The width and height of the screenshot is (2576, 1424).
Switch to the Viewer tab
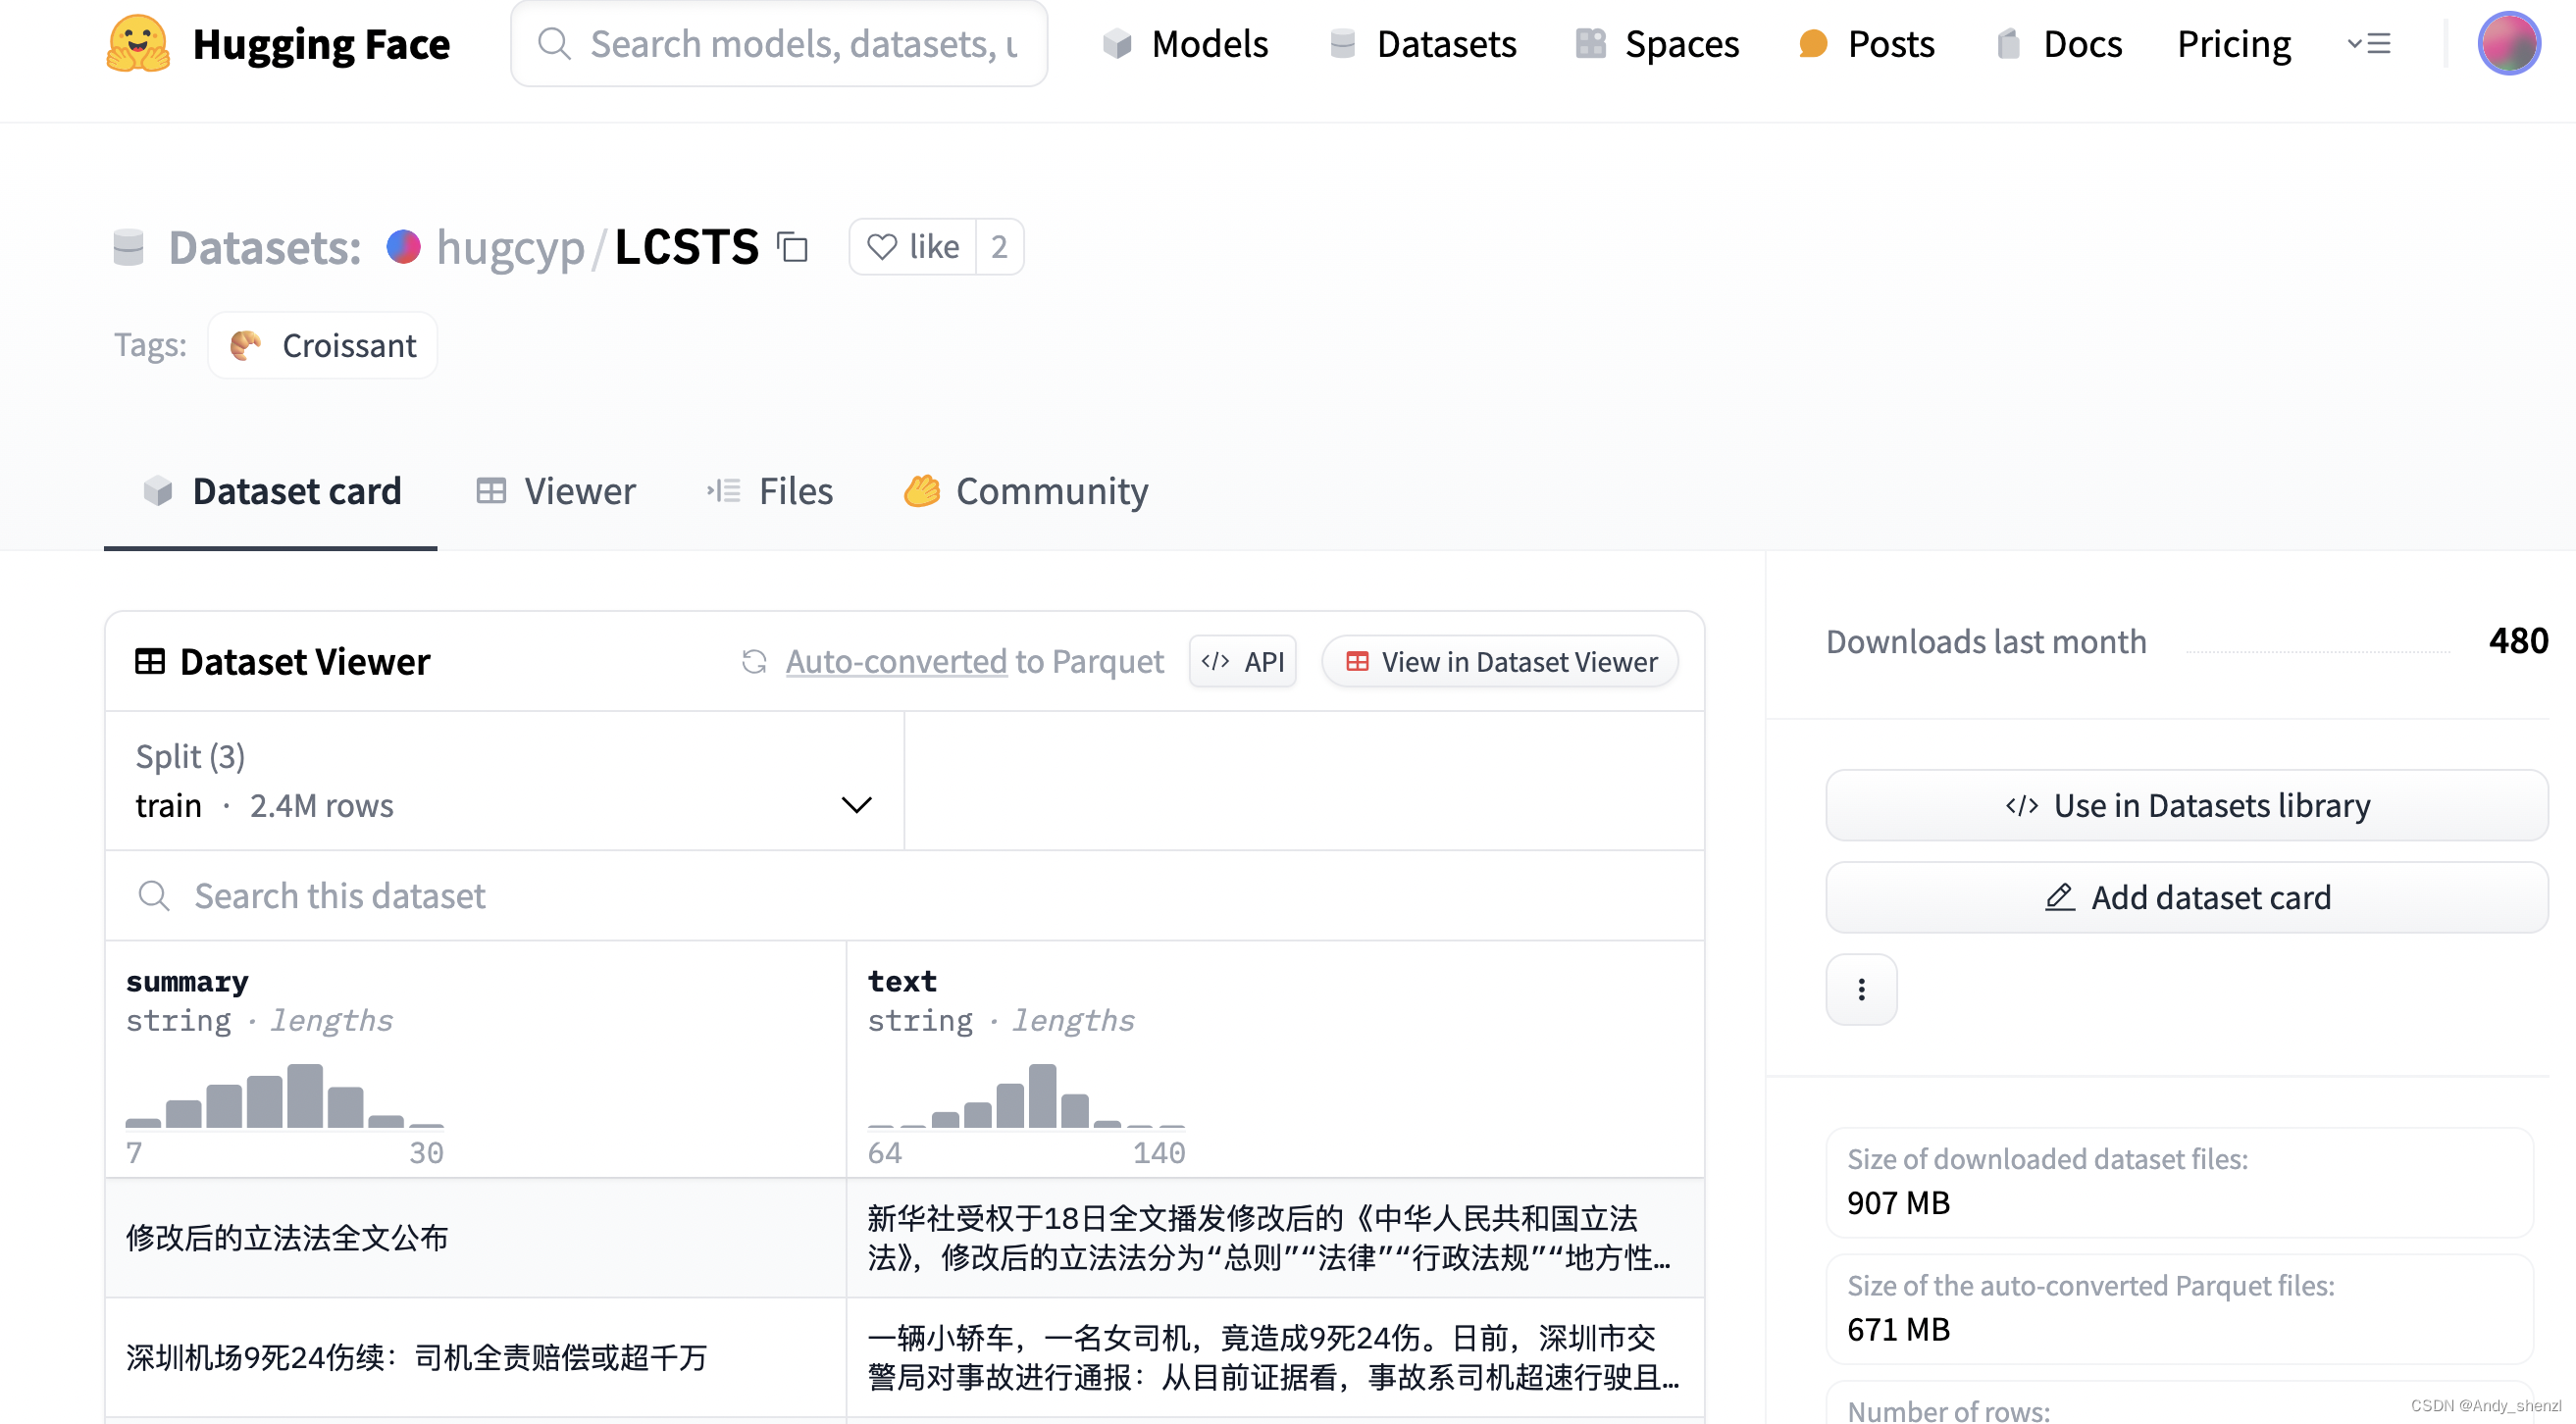click(x=555, y=491)
